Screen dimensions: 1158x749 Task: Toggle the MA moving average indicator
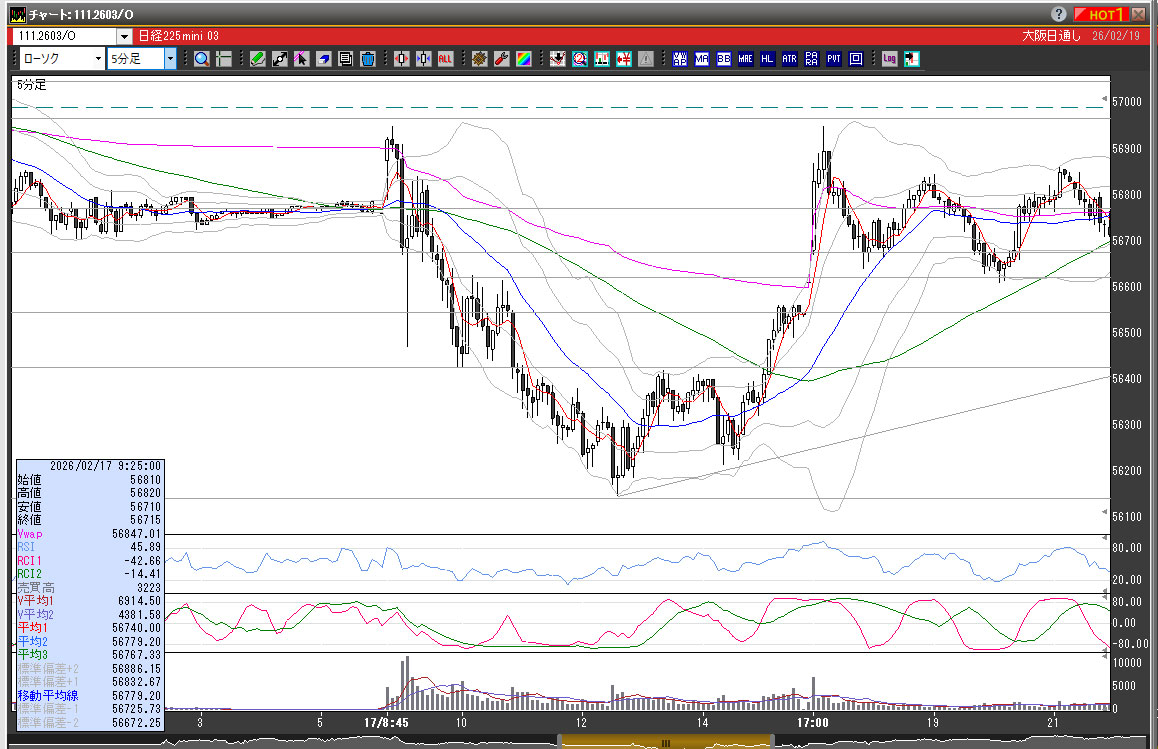[x=702, y=59]
